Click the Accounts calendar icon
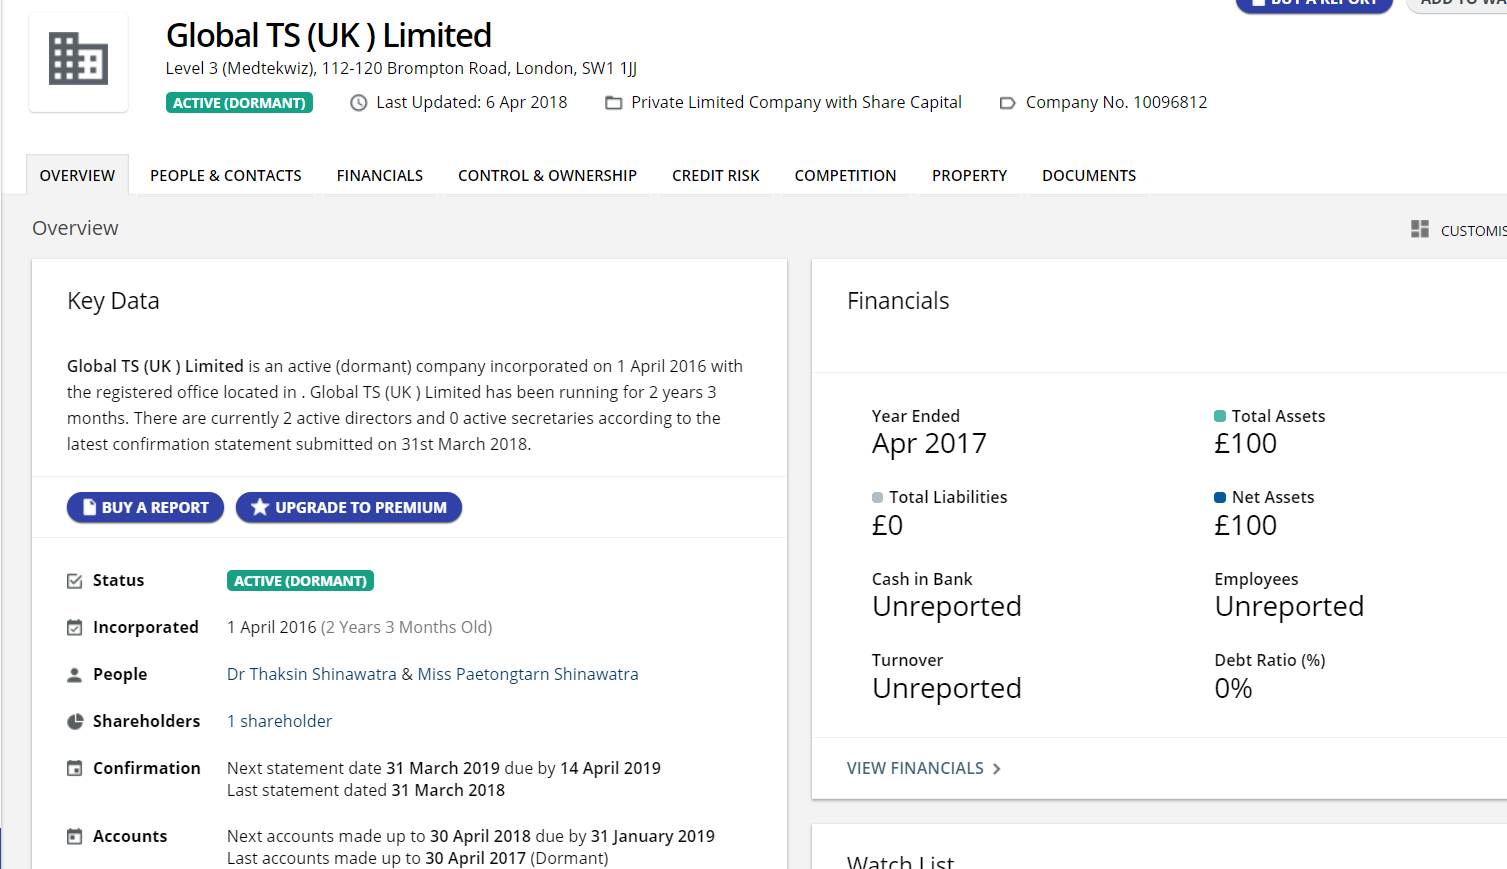Image resolution: width=1507 pixels, height=869 pixels. click(x=75, y=837)
